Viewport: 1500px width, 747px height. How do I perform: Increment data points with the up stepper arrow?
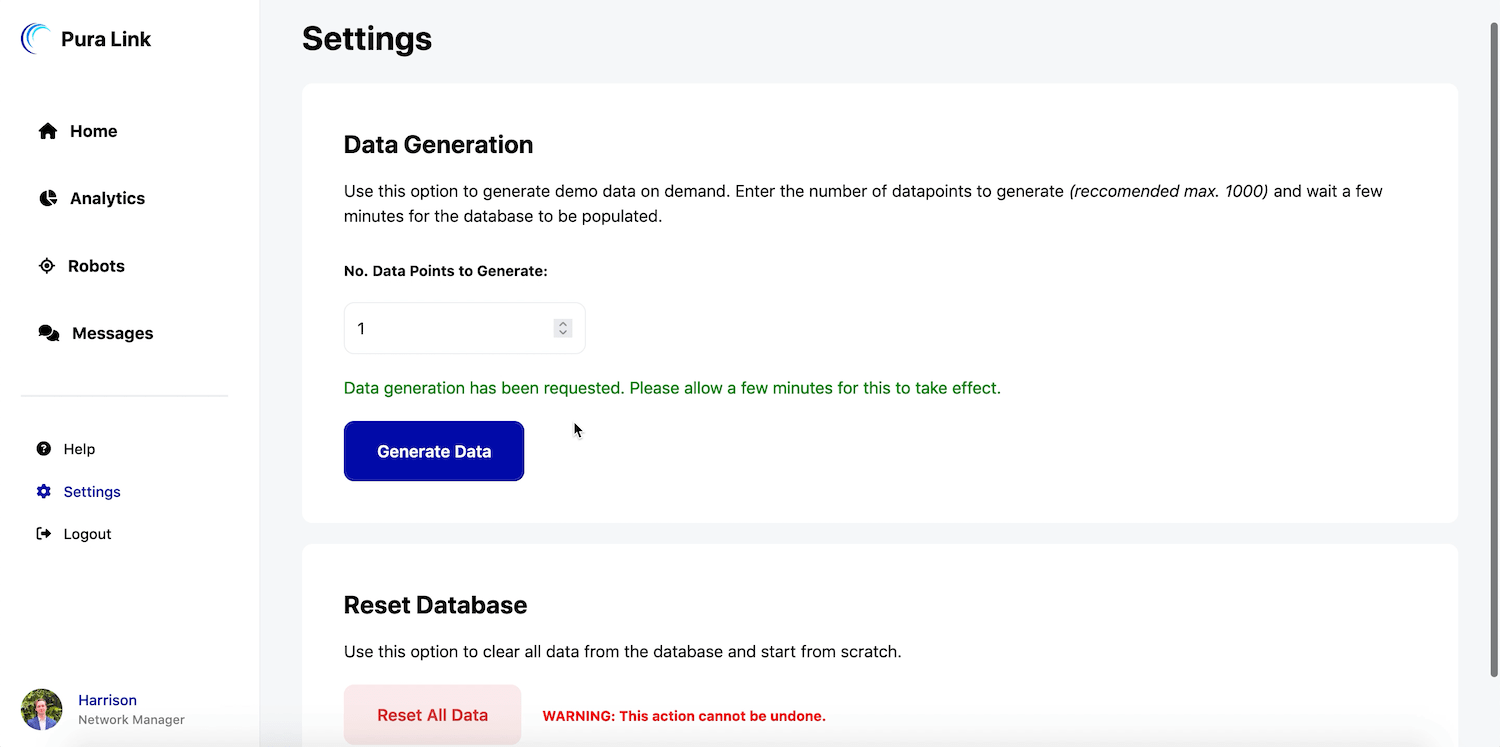click(561, 322)
